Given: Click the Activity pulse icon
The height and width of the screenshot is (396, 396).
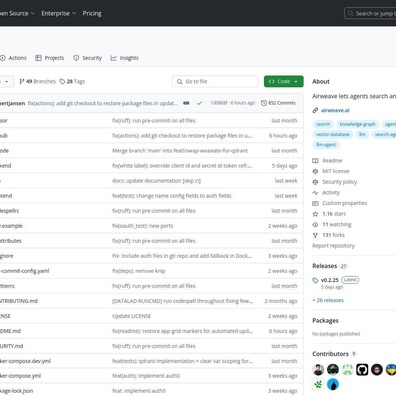Looking at the screenshot, I should coord(315,193).
